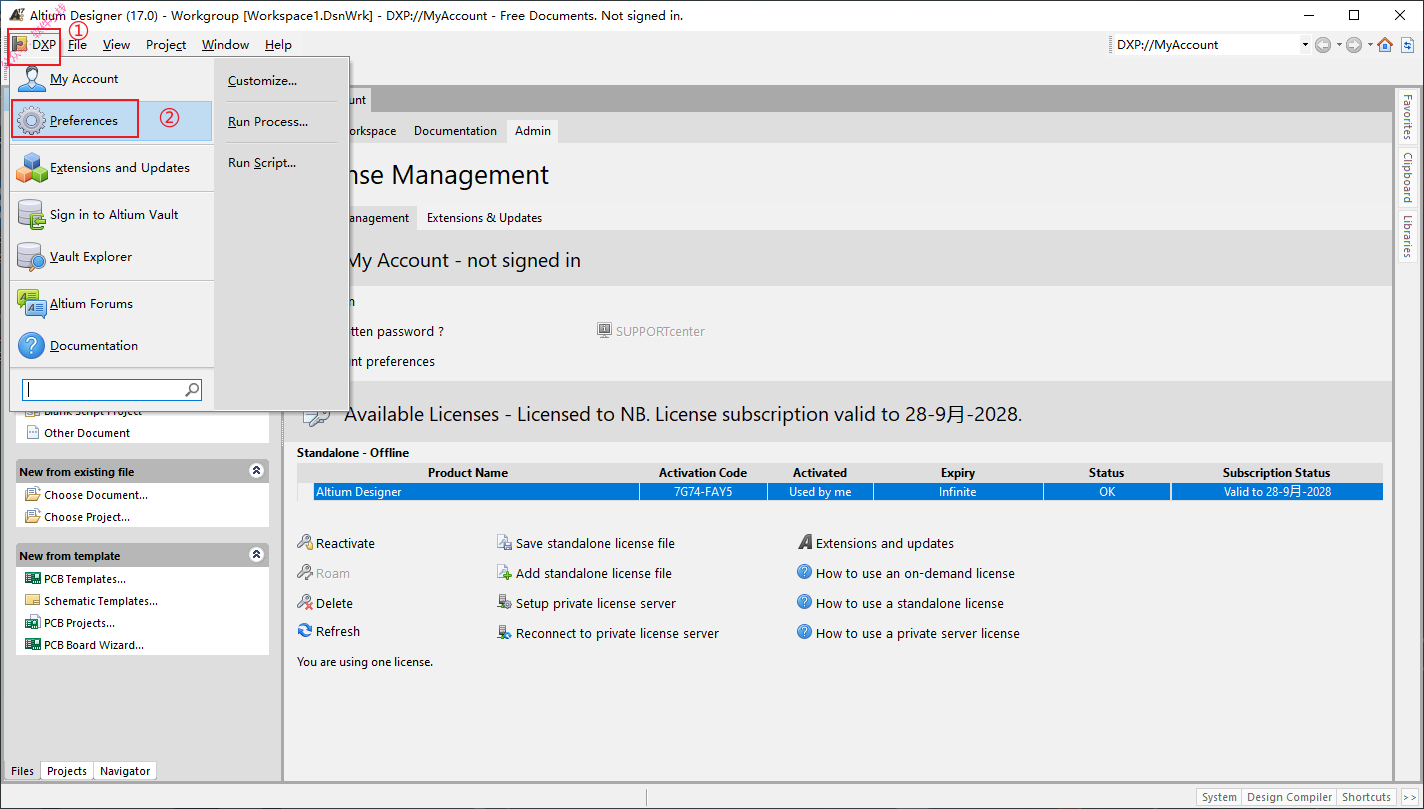
Task: Open the DXP://MyAccount address dropdown
Action: point(1305,45)
